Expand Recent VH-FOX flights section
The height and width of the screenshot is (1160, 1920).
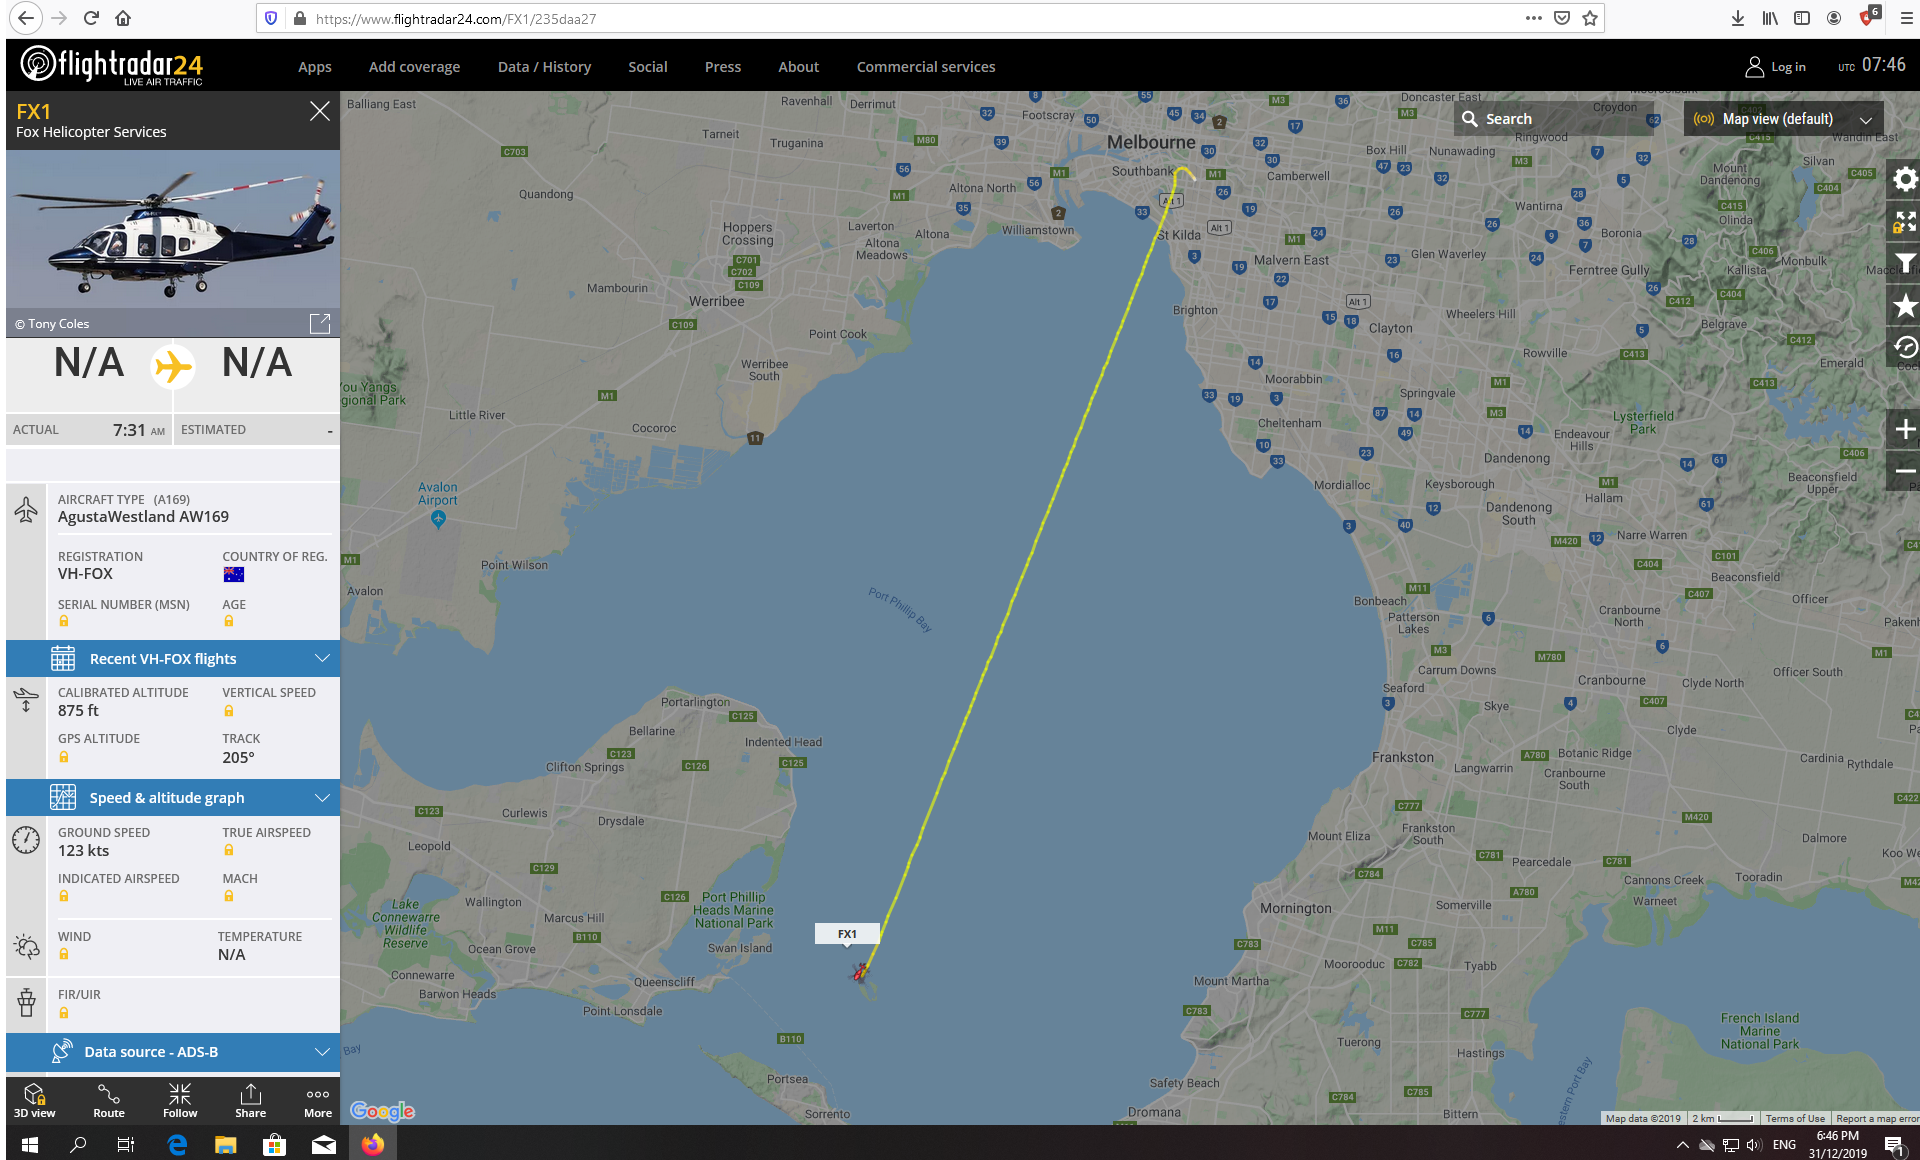coord(173,659)
